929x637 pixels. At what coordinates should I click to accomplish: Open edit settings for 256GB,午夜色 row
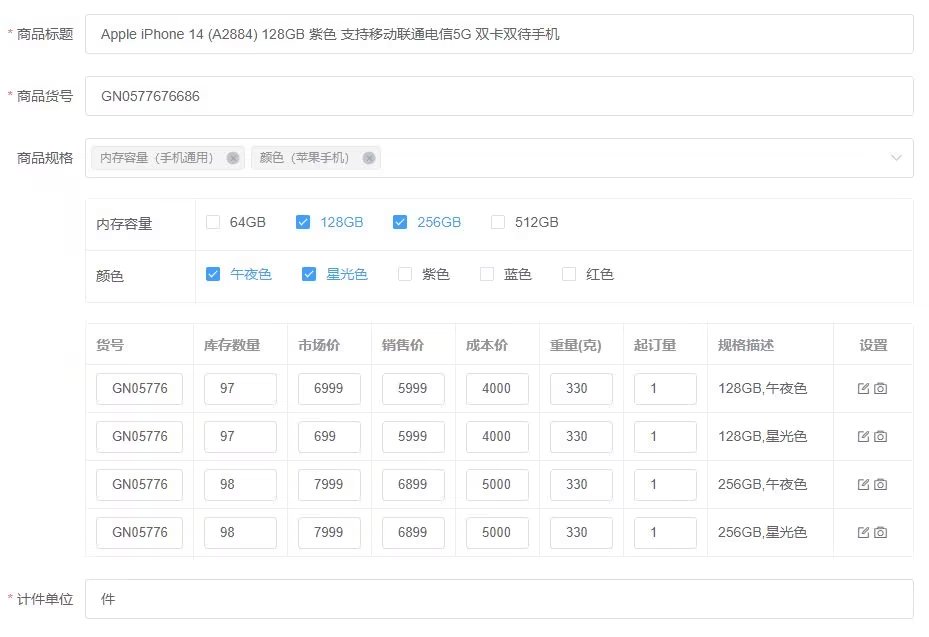[x=863, y=484]
